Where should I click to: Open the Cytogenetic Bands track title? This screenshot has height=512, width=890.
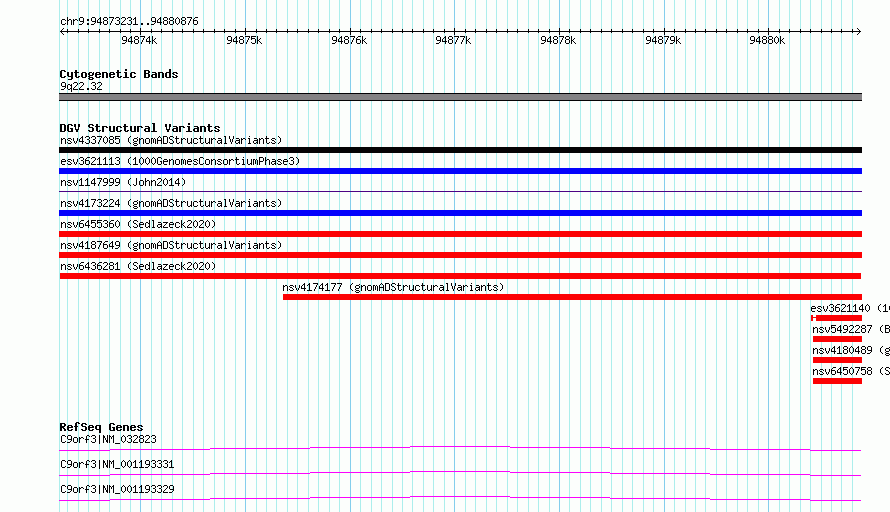(x=119, y=74)
